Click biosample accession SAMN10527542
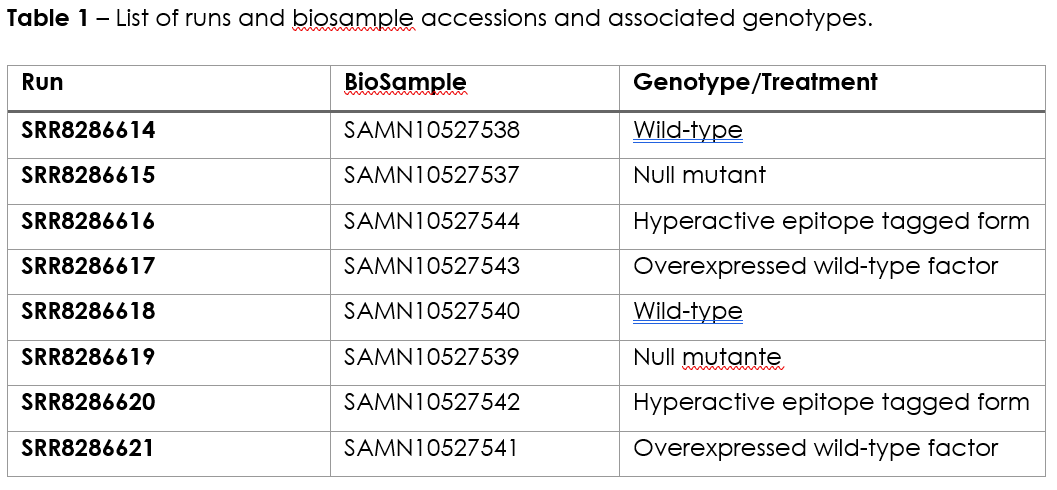1057x490 pixels. pos(432,402)
